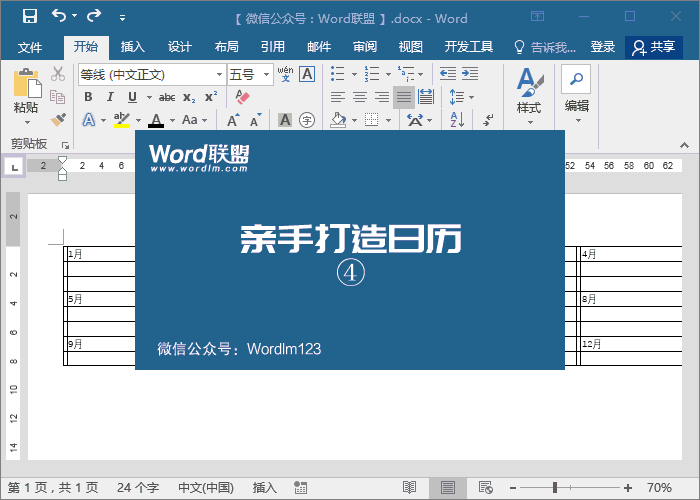Click the multilevel list icon

click(406, 74)
